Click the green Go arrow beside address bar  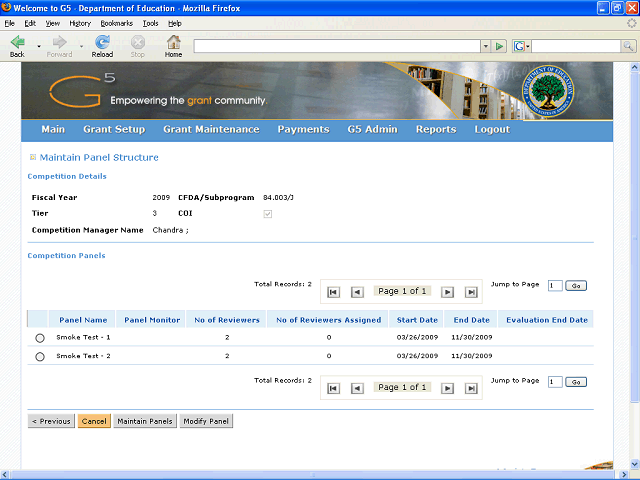[499, 47]
